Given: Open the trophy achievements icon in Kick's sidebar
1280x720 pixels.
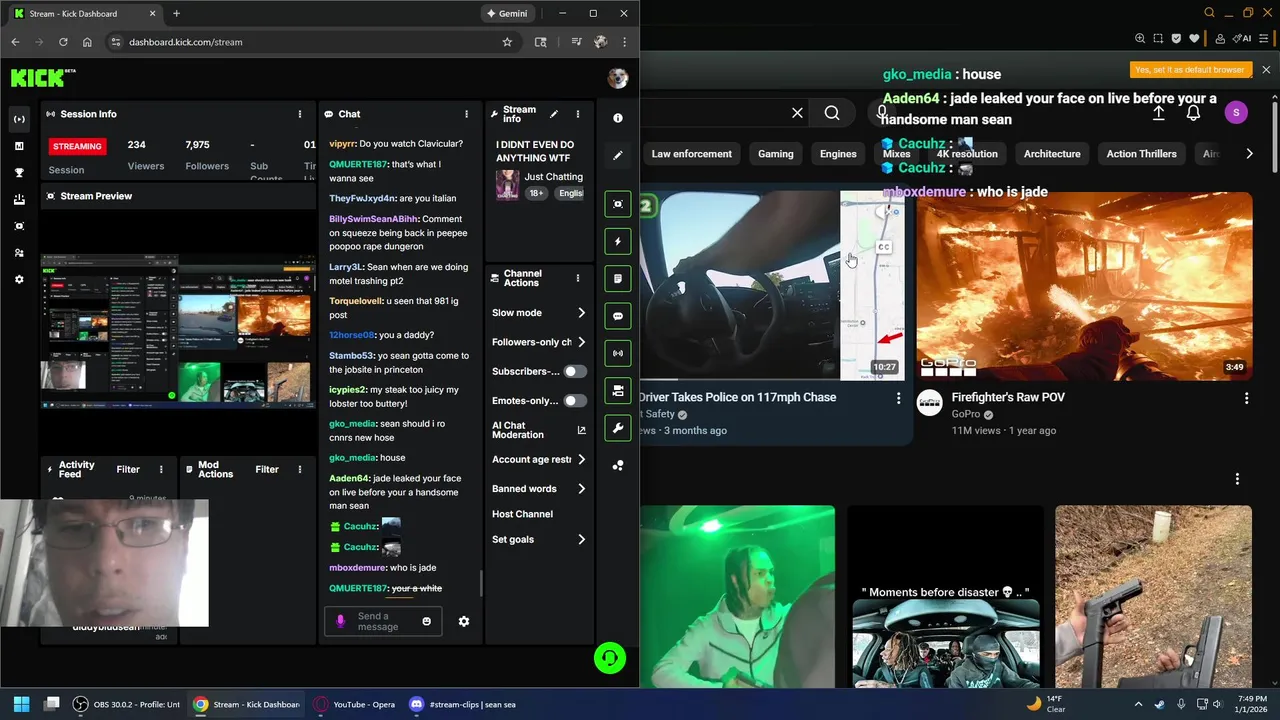Looking at the screenshot, I should tap(19, 173).
